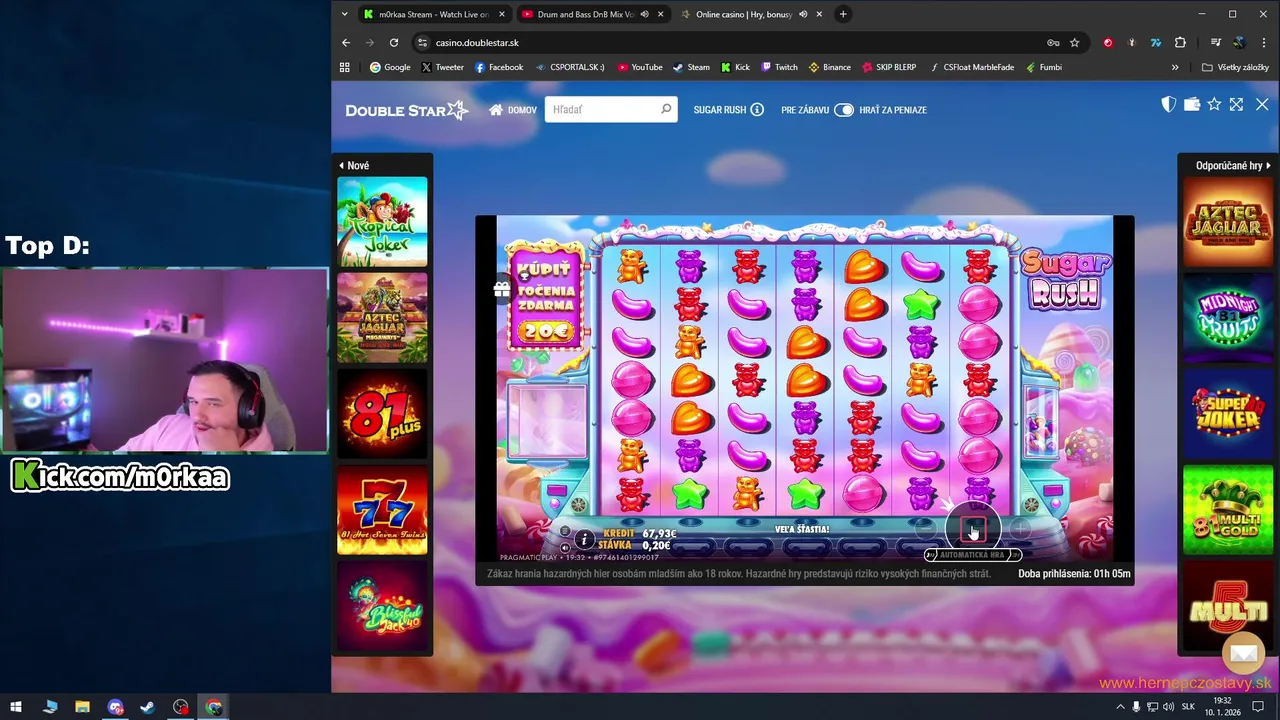Open Super Joker game thumbnail

[x=1228, y=414]
